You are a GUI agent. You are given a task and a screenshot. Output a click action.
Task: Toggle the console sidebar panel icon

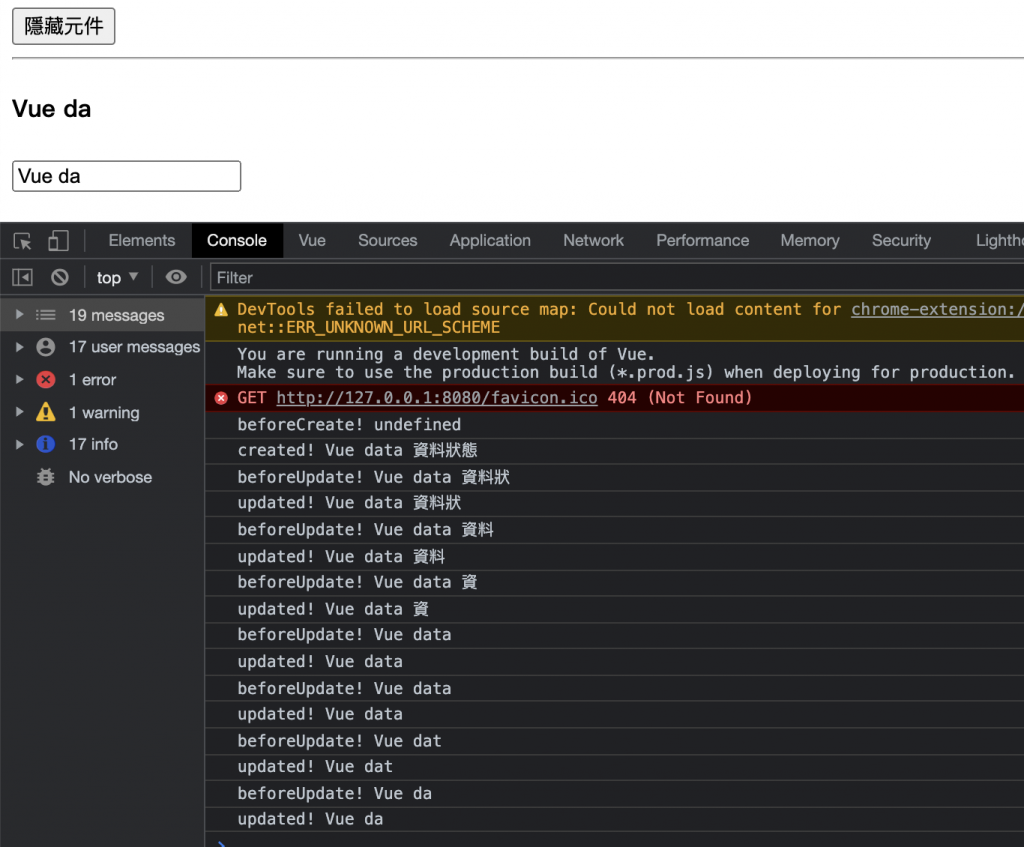coord(22,278)
